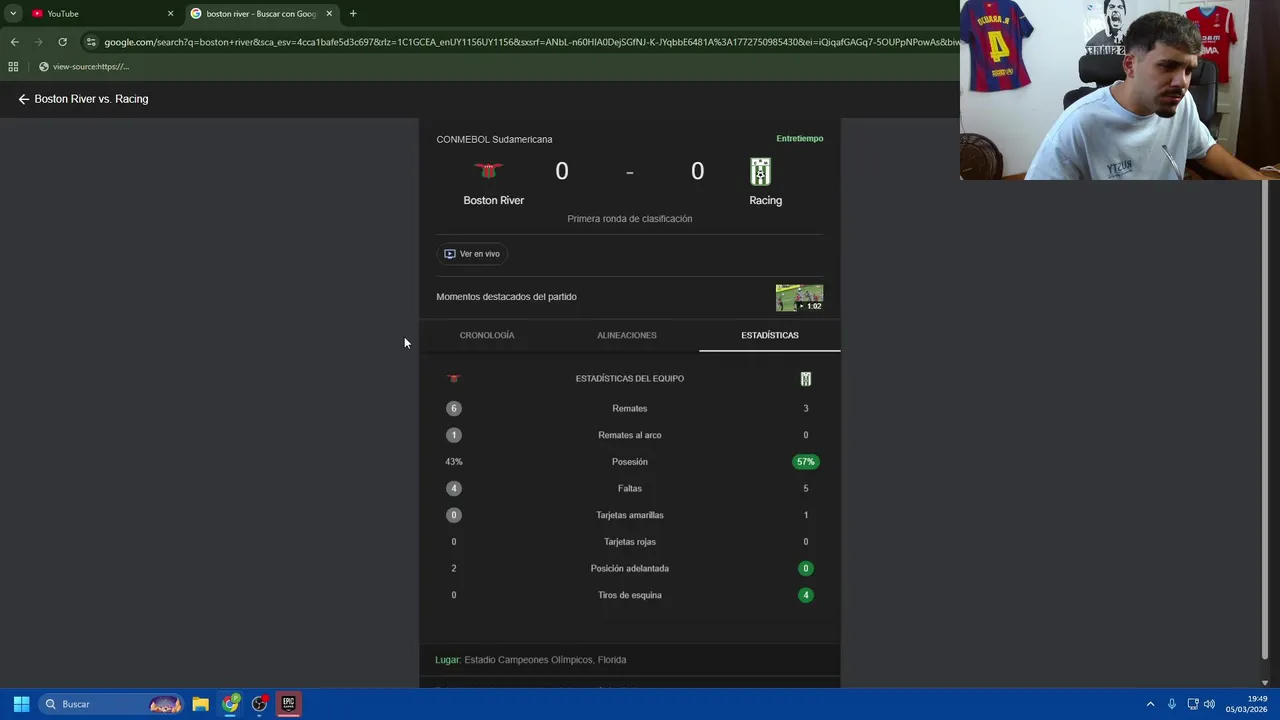Click the CONMEBOL Sudamericana competition label
Viewport: 1280px width, 720px height.
[x=494, y=139]
